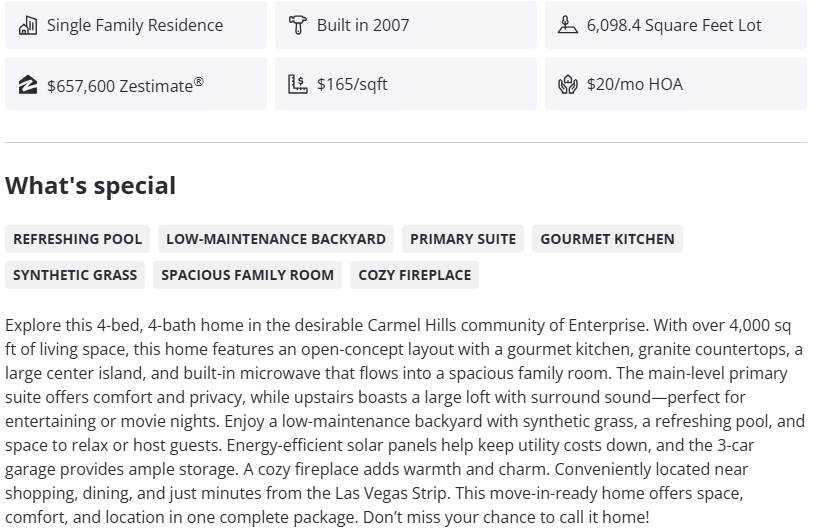Click the Single Family Residence building icon

(x=28, y=25)
